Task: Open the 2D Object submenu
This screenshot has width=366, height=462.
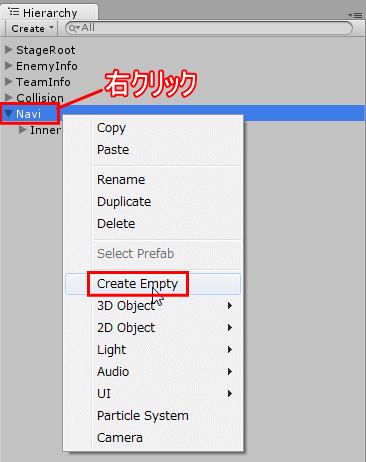Action: 153,328
